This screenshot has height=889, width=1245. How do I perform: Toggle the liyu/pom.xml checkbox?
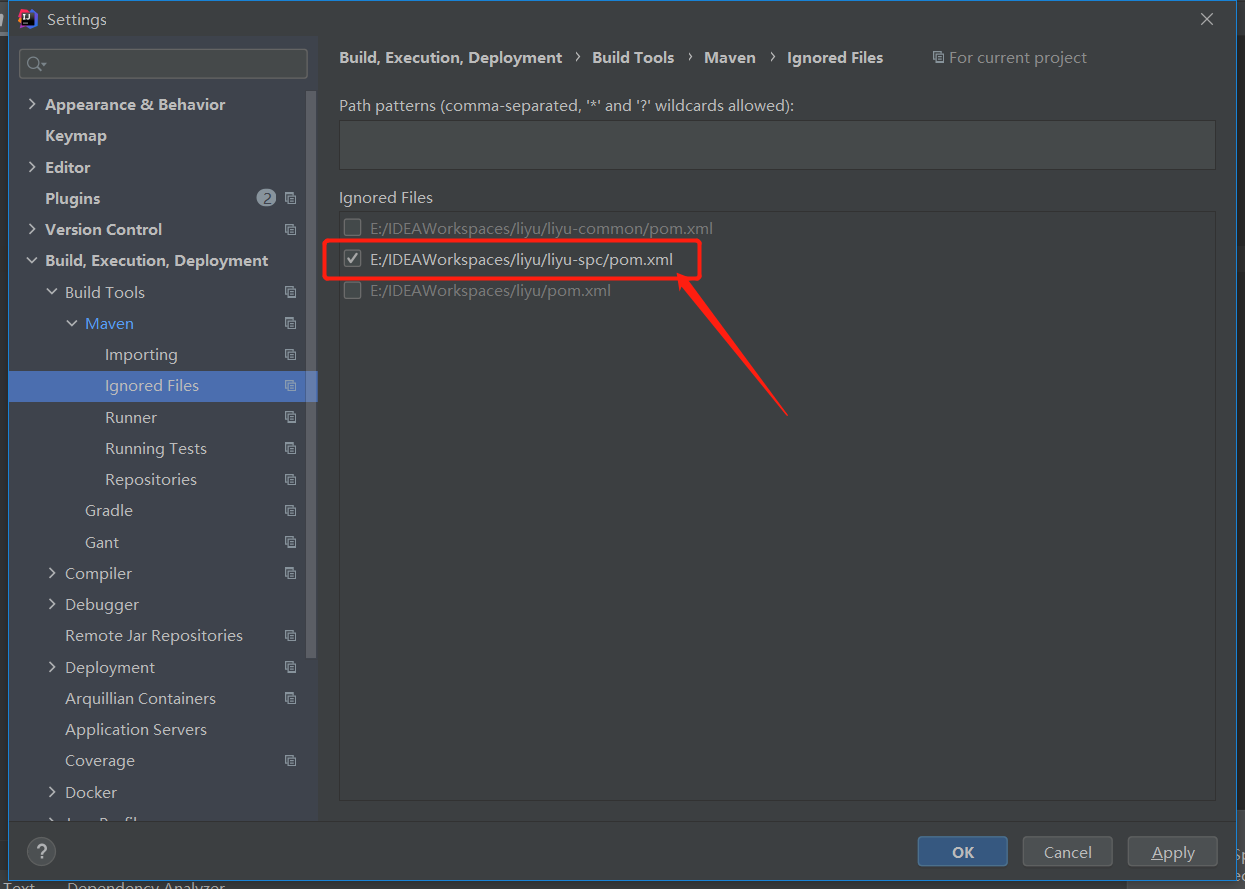pyautogui.click(x=352, y=290)
